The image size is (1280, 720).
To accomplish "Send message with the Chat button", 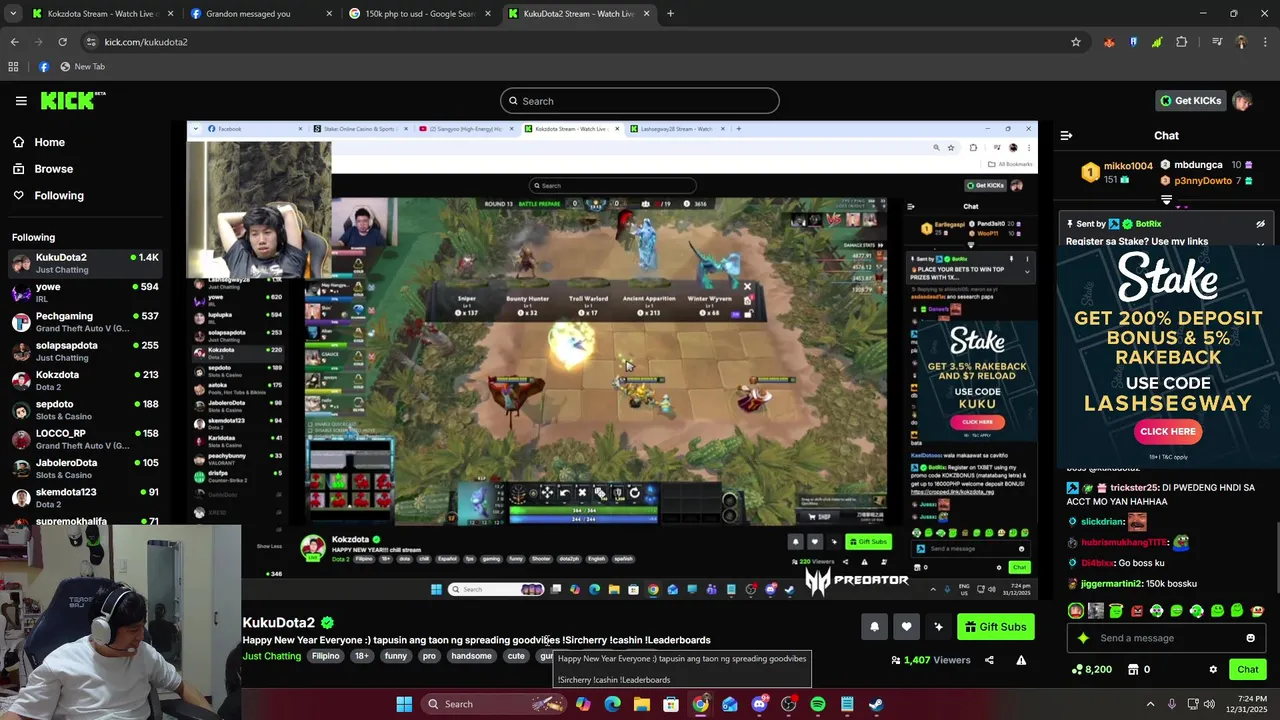I will 1248,670.
